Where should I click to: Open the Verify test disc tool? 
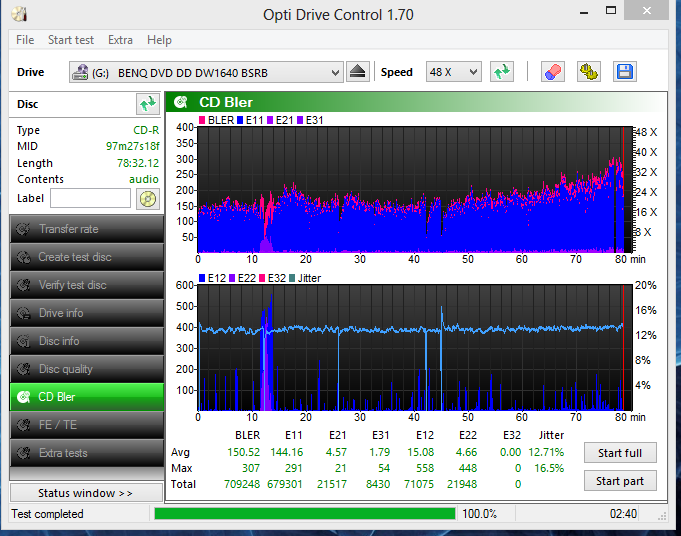(87, 285)
